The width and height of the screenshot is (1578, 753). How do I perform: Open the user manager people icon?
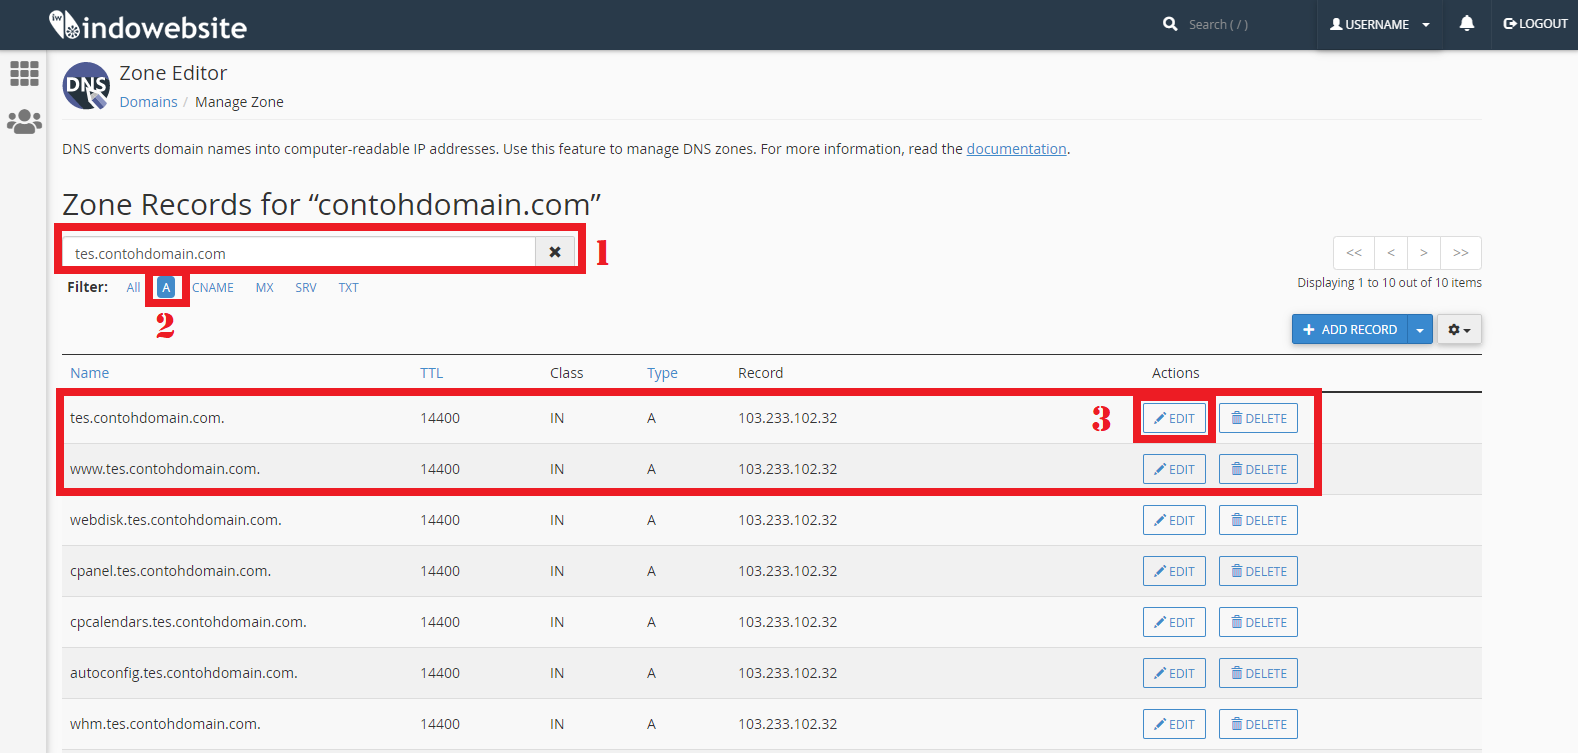point(24,121)
